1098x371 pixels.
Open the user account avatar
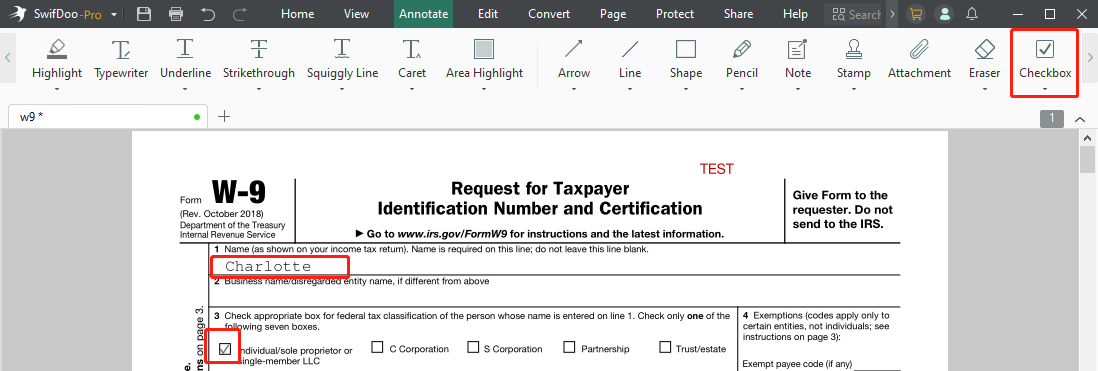(x=945, y=14)
